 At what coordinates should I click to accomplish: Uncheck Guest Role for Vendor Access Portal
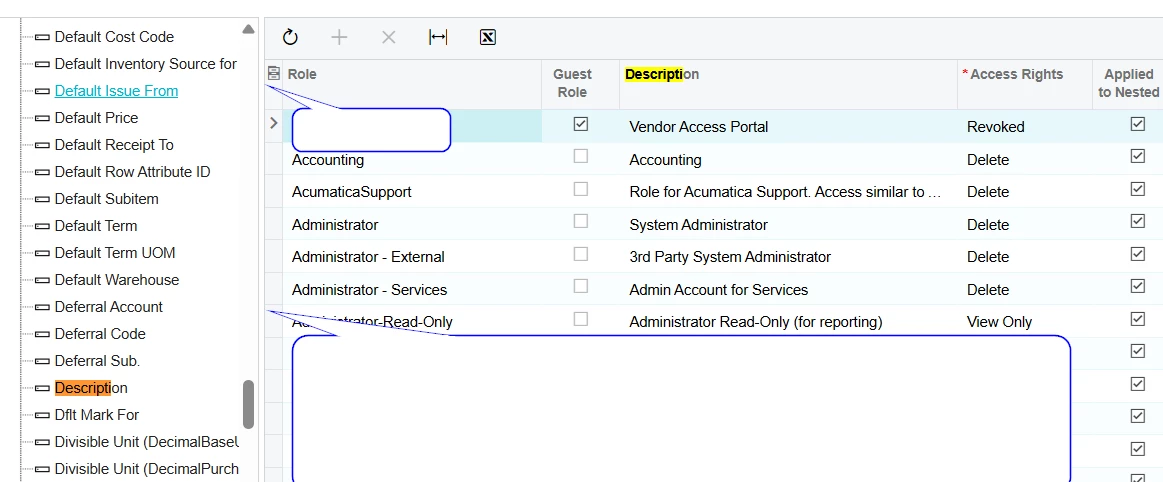(581, 125)
